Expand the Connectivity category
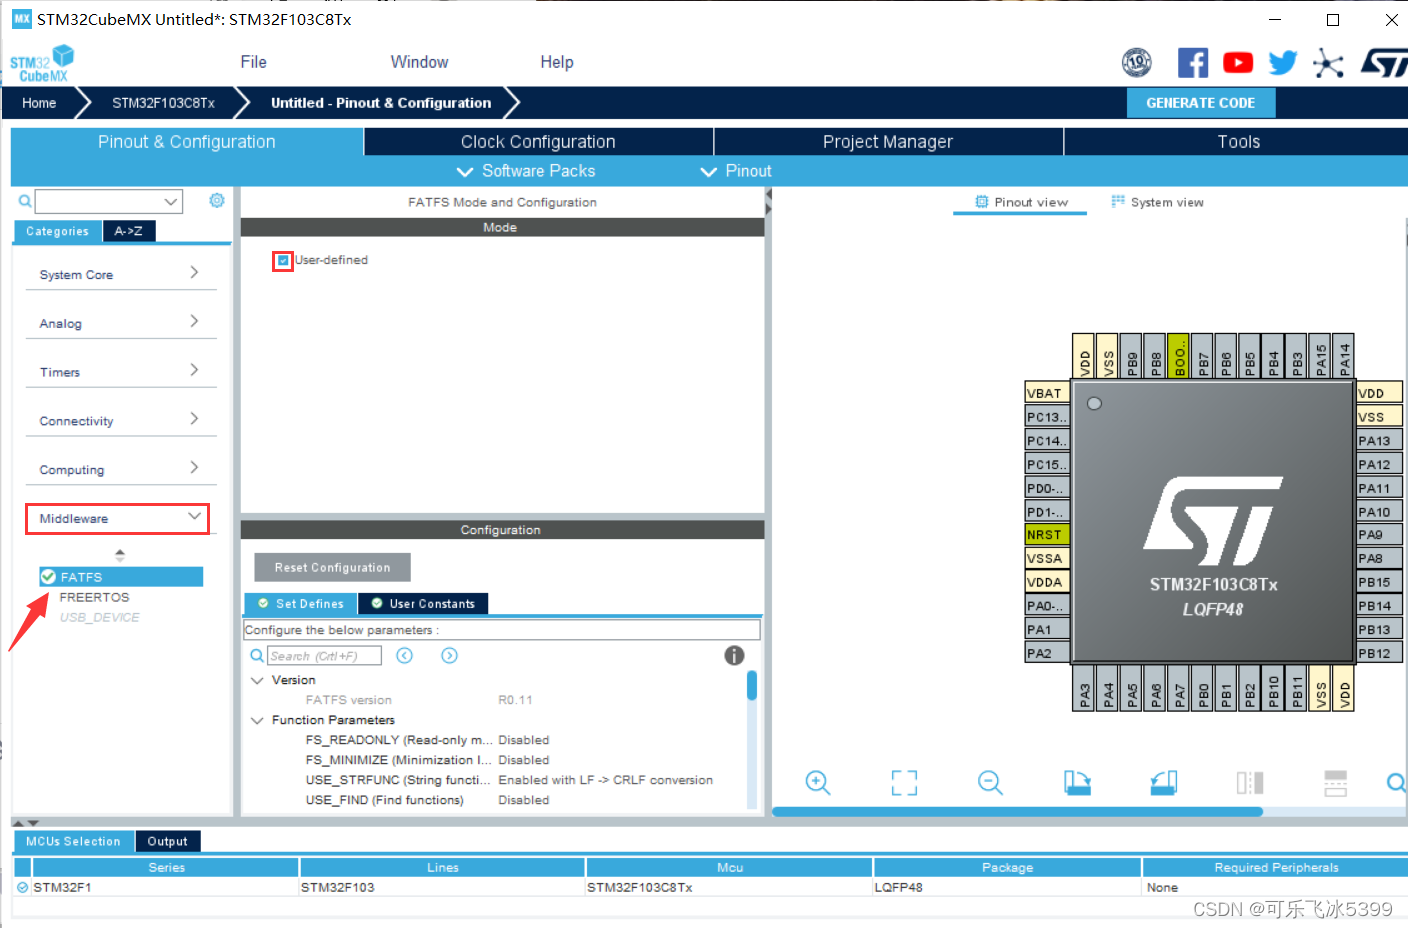Viewport: 1408px width, 928px height. point(194,419)
